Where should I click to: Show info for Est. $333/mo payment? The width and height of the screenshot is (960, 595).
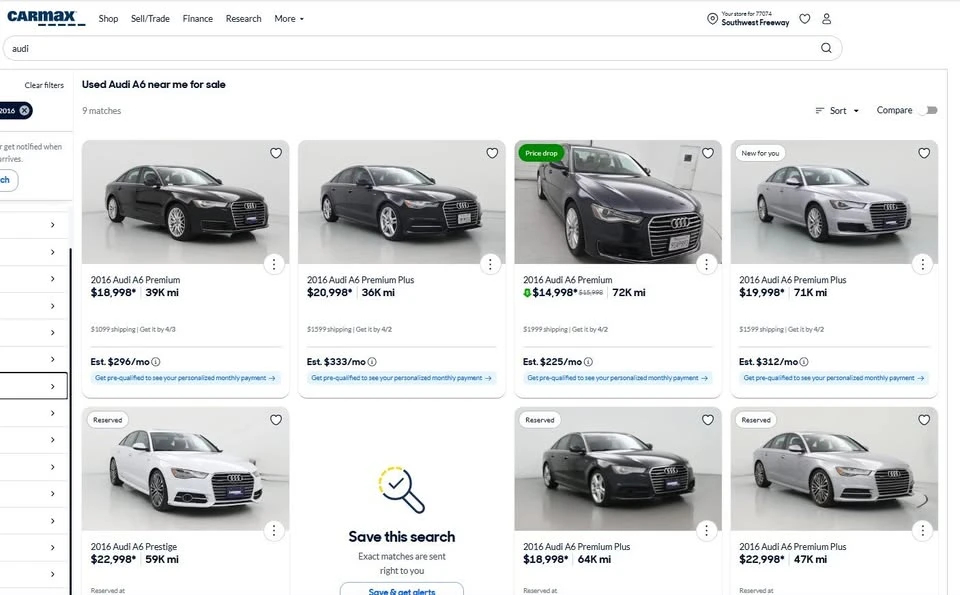point(372,362)
